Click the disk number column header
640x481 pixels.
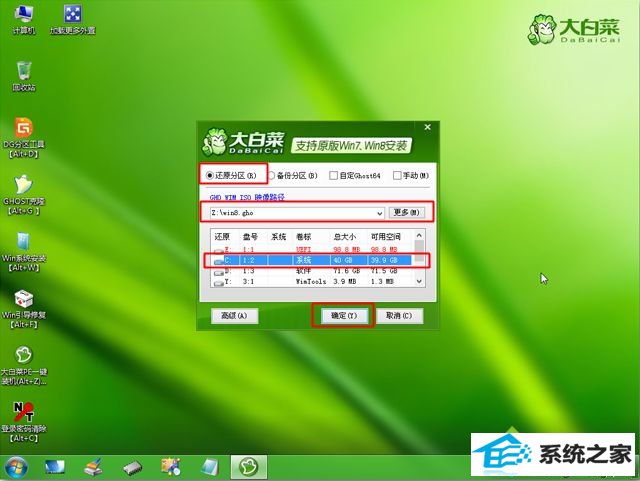point(250,236)
